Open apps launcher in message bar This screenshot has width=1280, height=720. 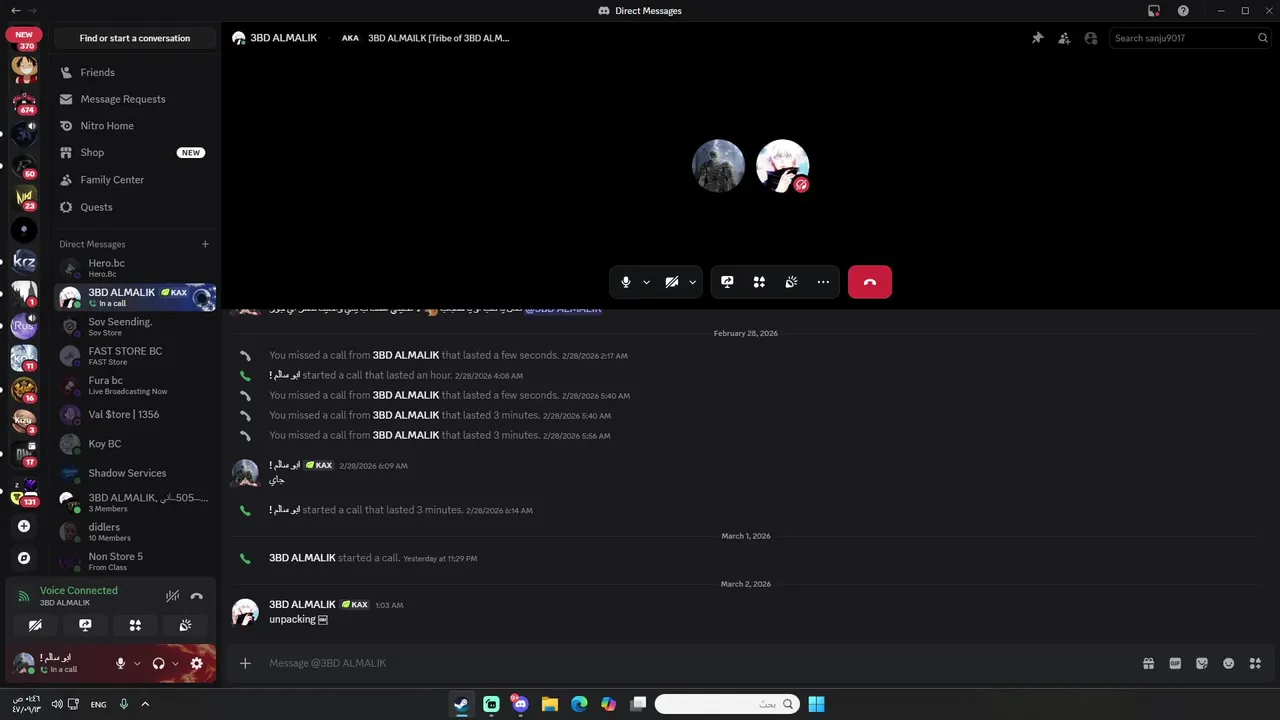pos(1255,663)
